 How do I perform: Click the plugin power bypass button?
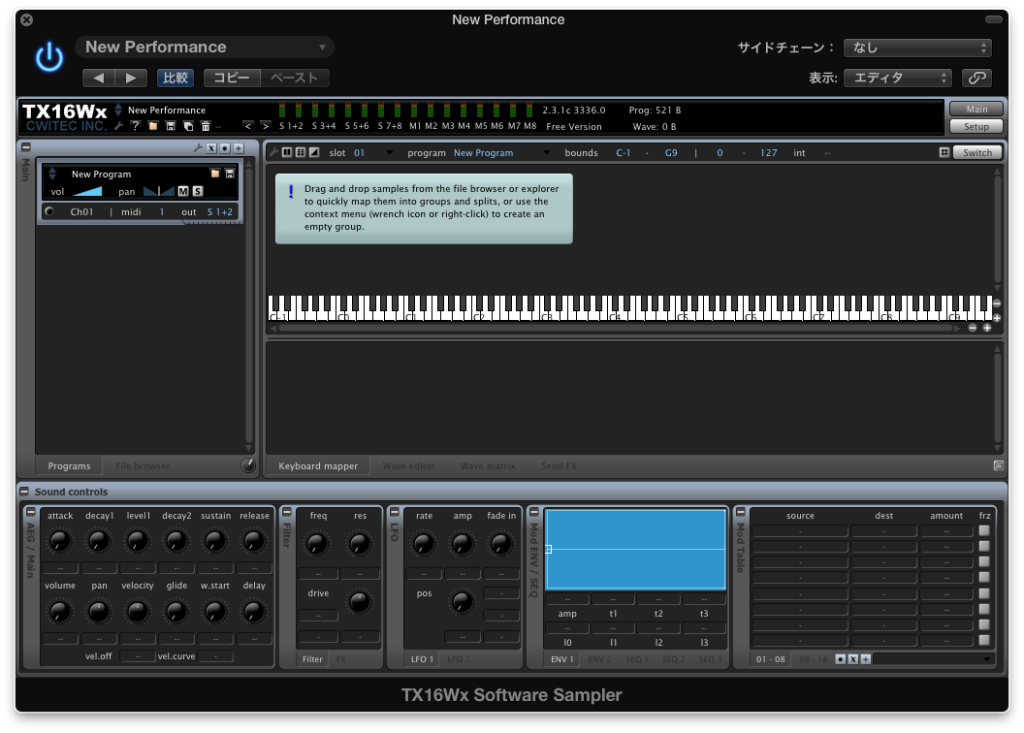pos(49,59)
